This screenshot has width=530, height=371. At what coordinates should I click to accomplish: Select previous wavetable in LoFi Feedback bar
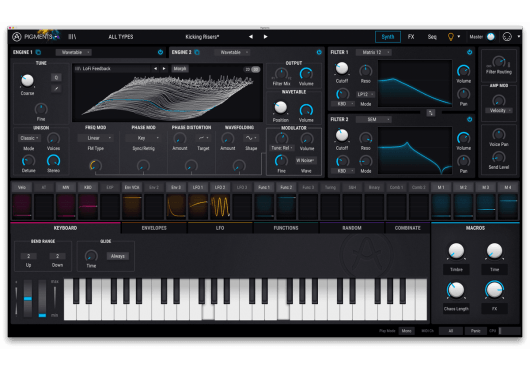click(x=155, y=69)
